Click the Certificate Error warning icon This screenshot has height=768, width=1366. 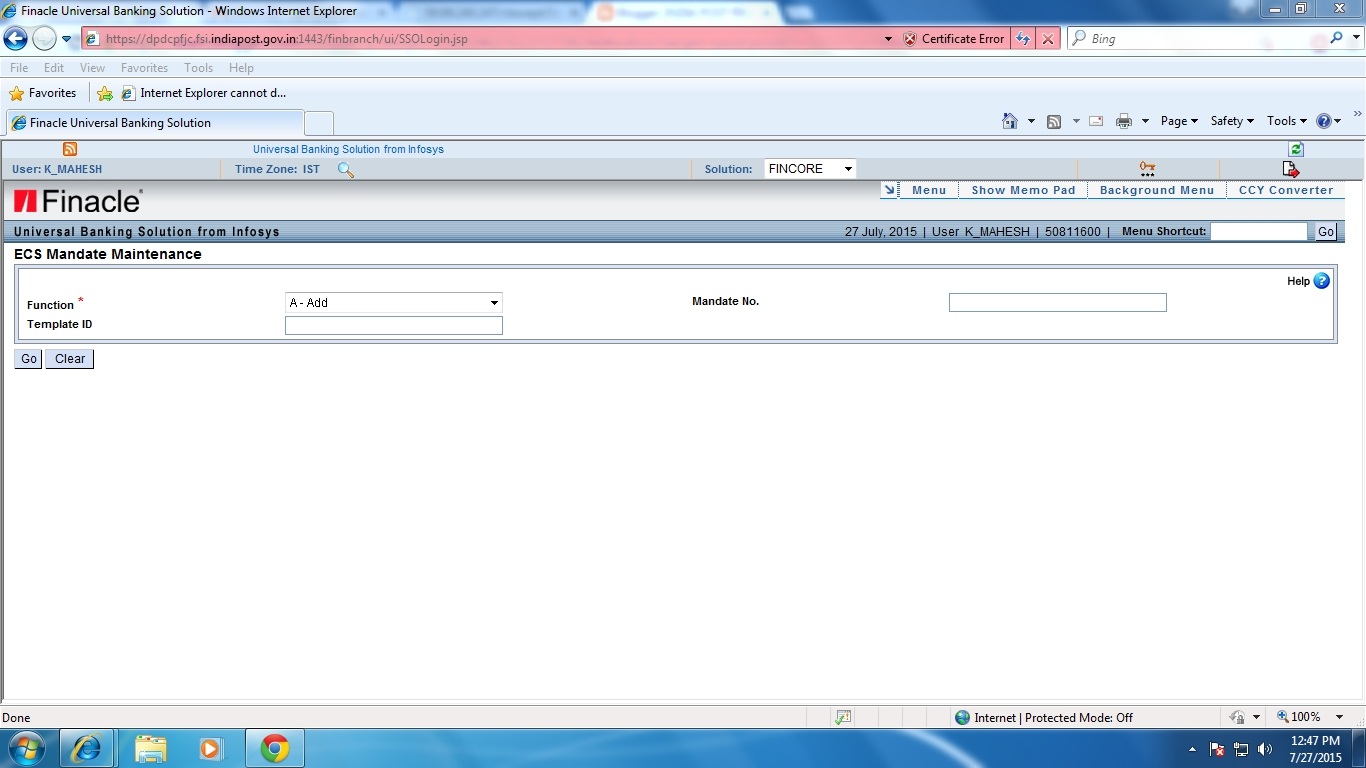pos(908,38)
